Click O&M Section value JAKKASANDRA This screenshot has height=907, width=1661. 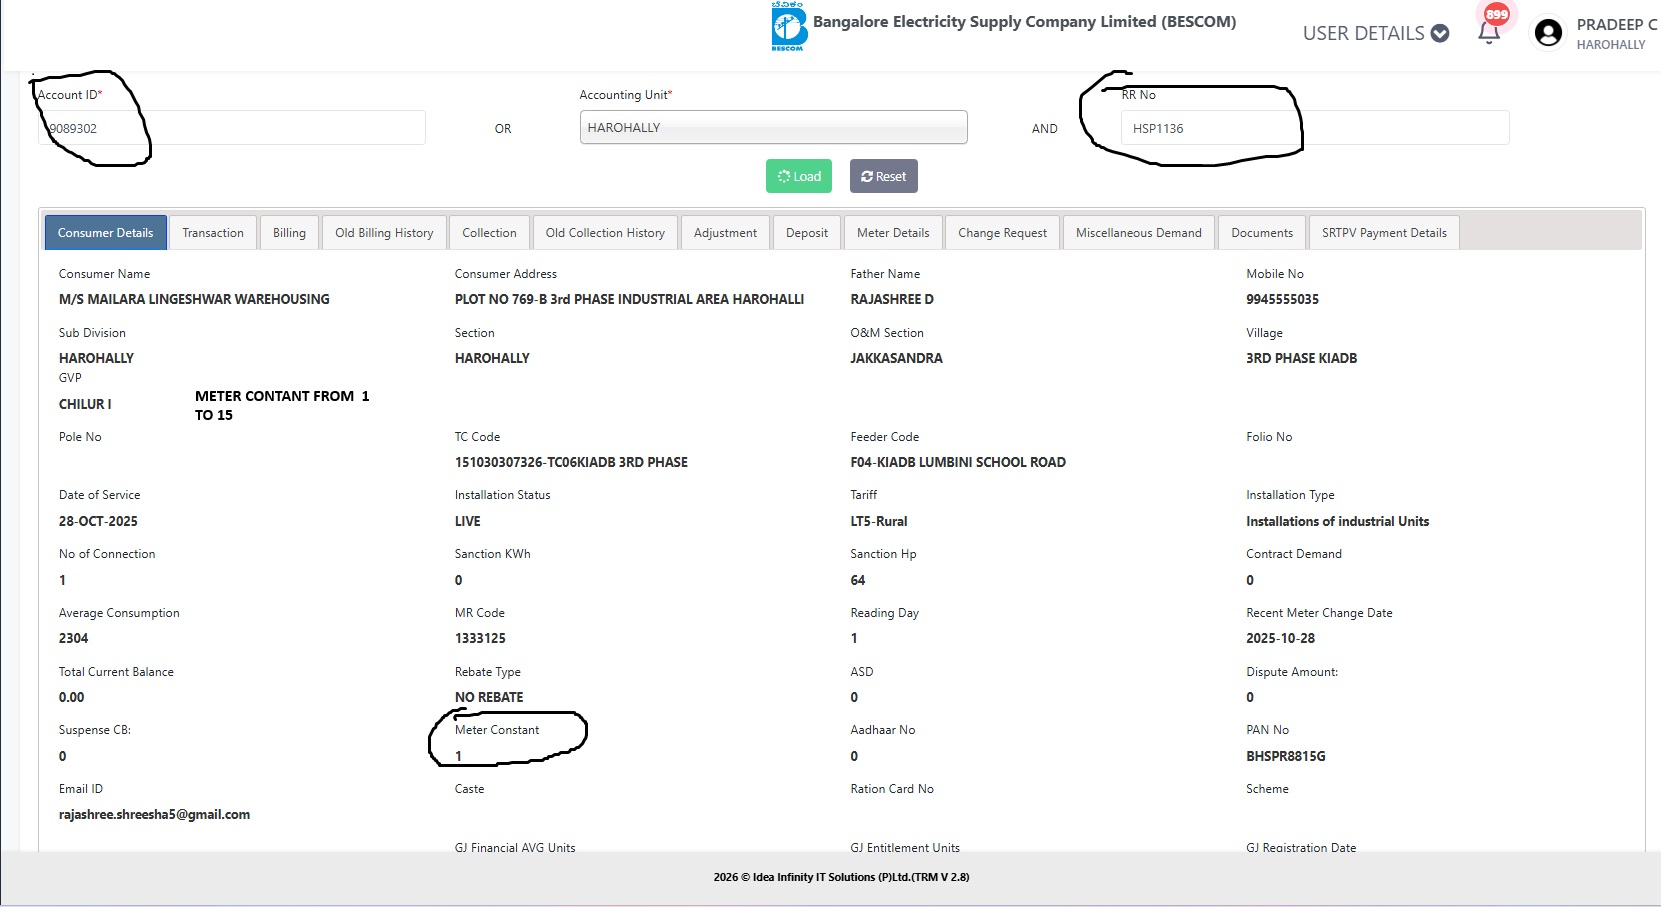(x=896, y=358)
